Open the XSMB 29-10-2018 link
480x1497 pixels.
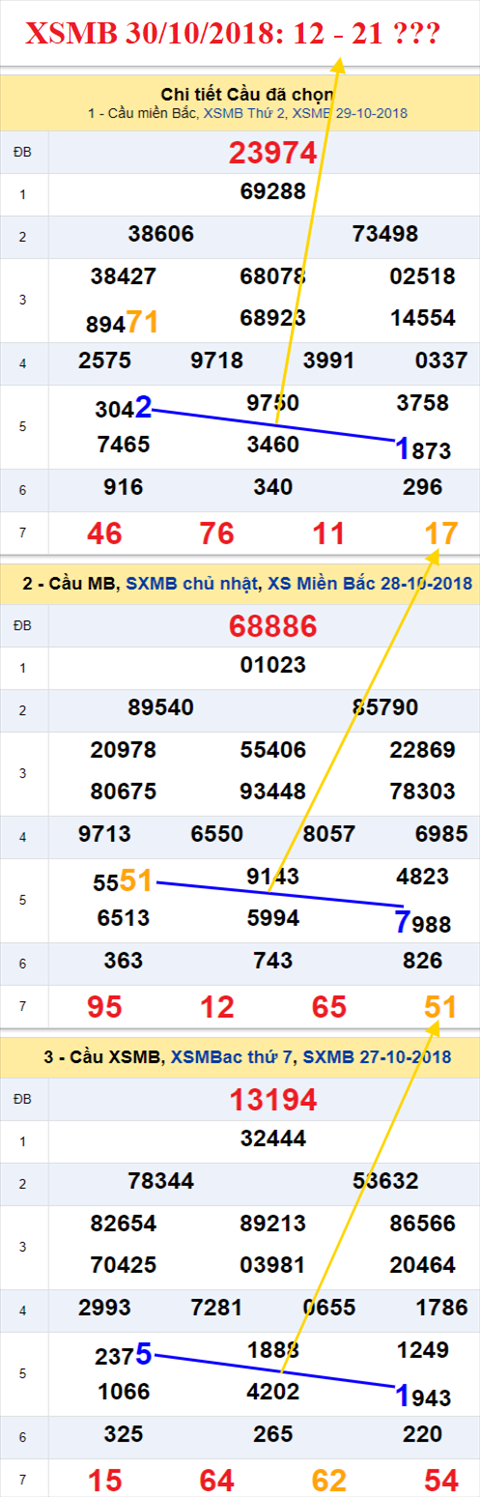point(350,114)
